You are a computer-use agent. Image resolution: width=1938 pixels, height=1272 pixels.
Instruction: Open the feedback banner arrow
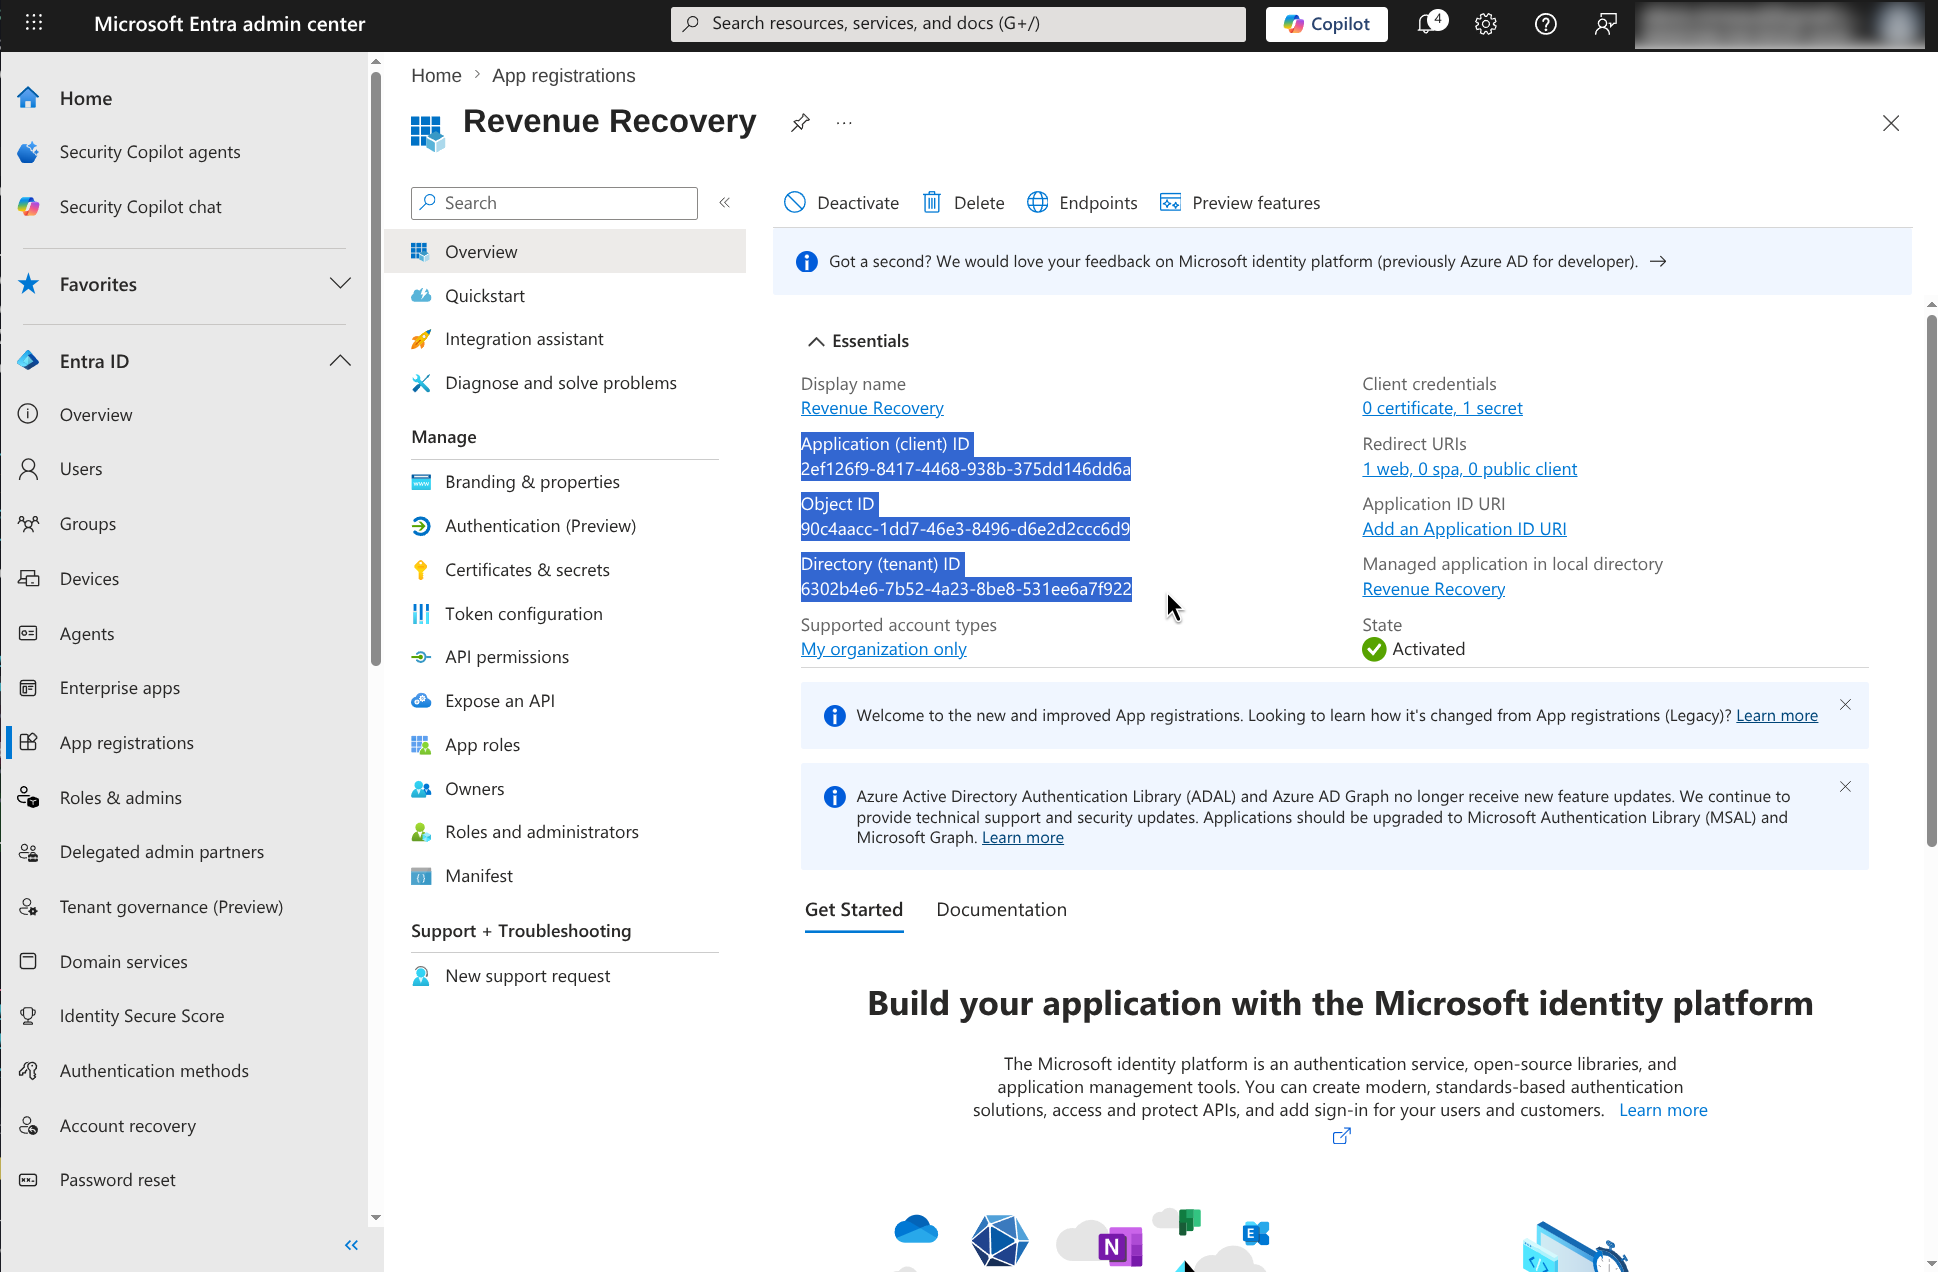coord(1658,262)
